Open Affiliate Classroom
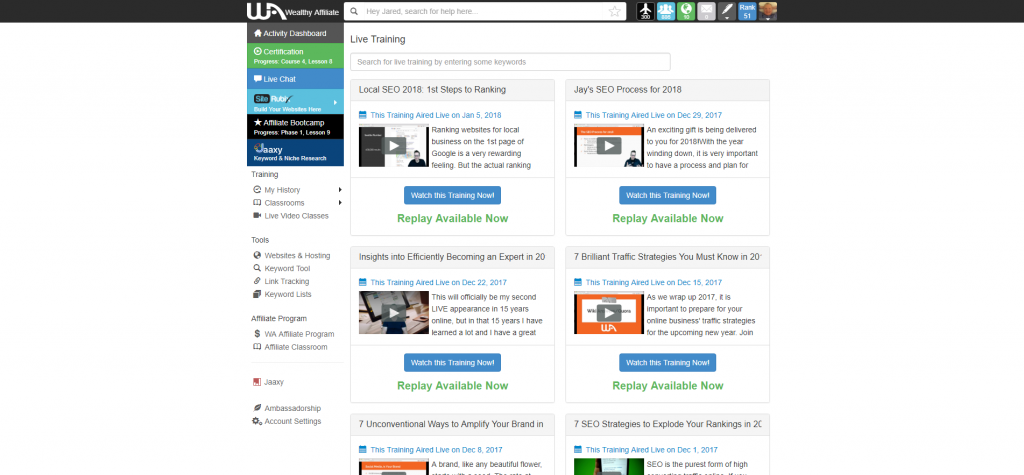The height and width of the screenshot is (475, 1024). [296, 347]
